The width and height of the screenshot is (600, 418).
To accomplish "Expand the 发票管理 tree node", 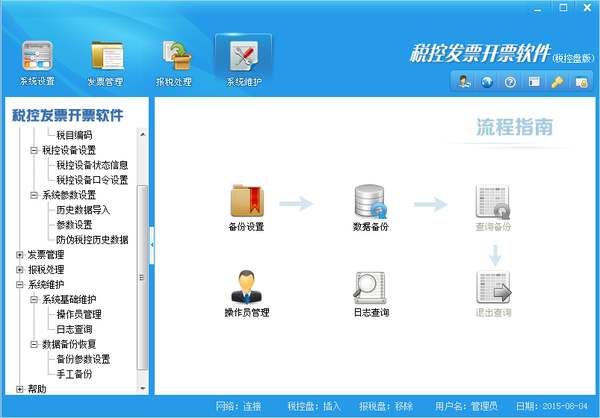I will 20,255.
